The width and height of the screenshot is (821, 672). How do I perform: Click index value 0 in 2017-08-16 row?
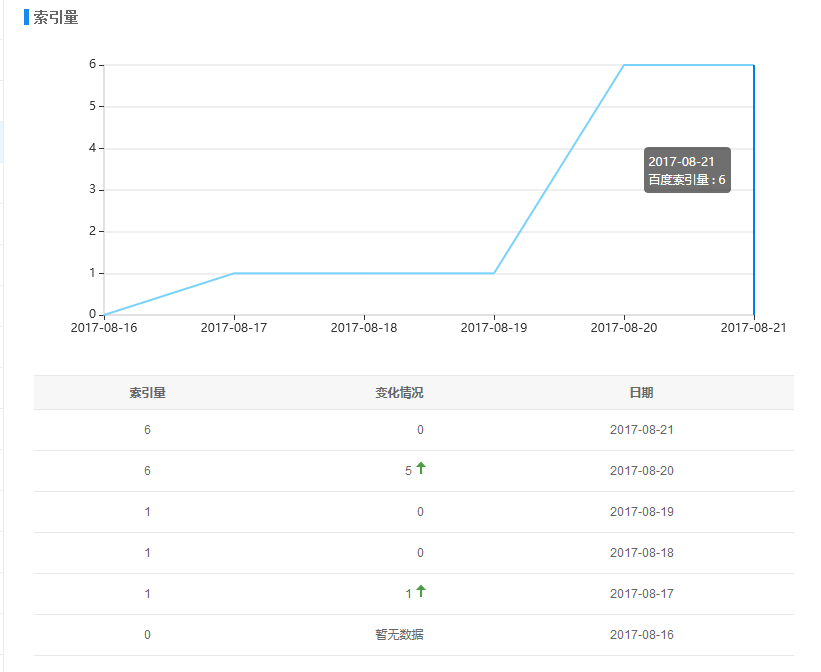[x=148, y=635]
